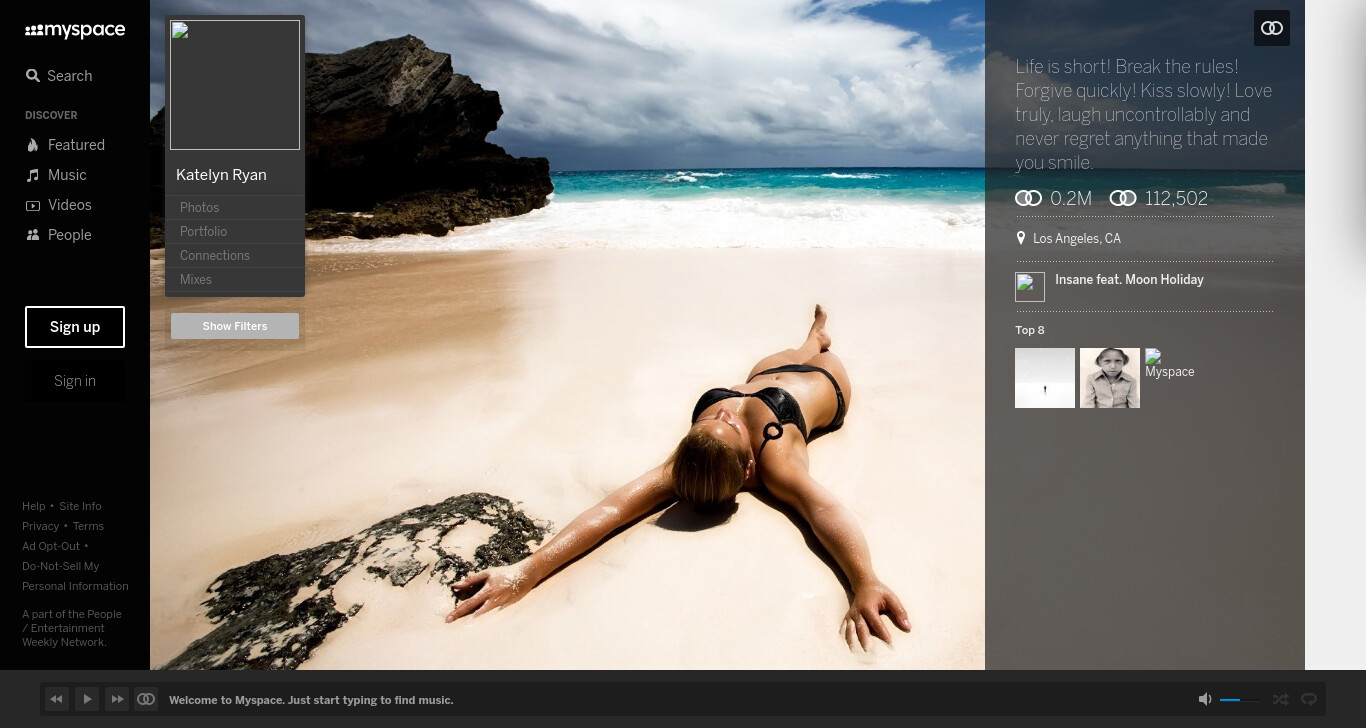Open the Top 8 Myspace entry
Image resolution: width=1366 pixels, height=728 pixels.
point(1169,364)
